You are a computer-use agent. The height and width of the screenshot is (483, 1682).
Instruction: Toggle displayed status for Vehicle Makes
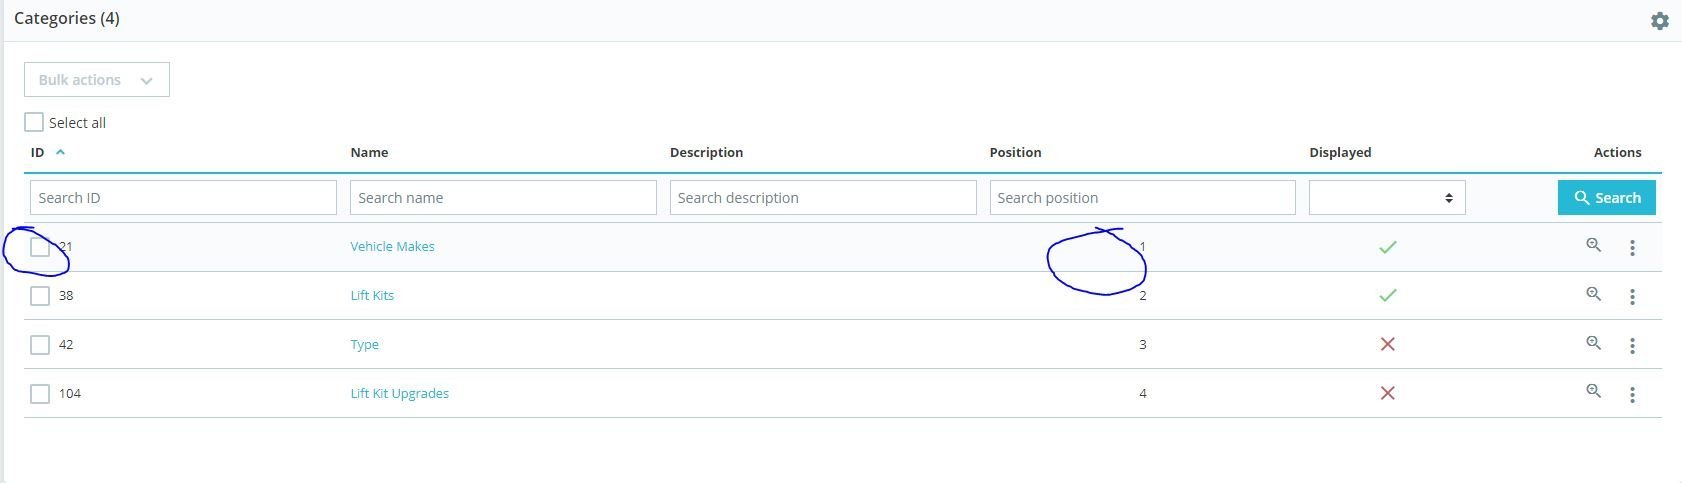(1387, 247)
